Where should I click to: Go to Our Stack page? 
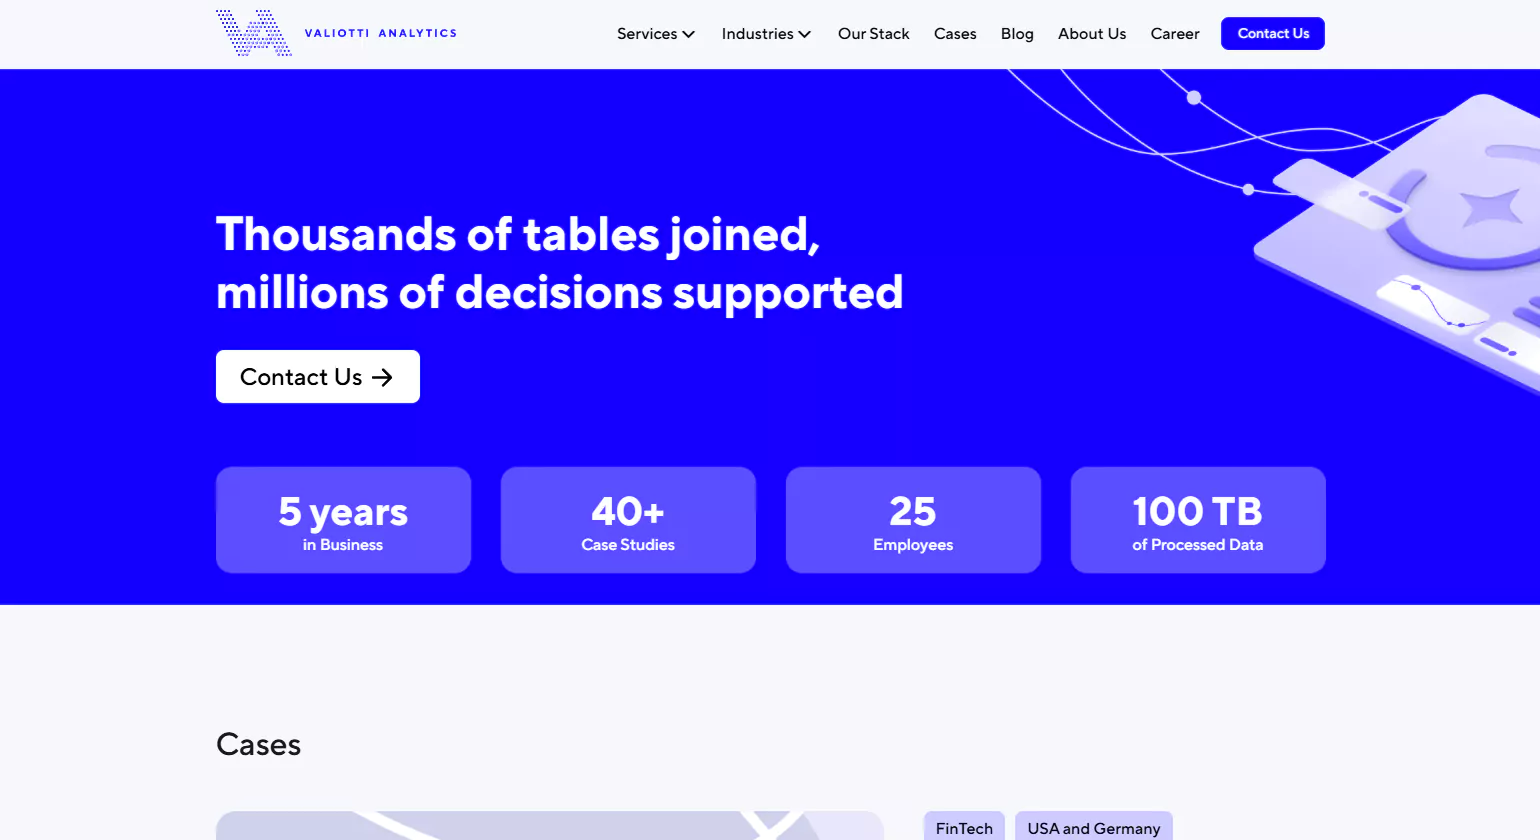[873, 34]
